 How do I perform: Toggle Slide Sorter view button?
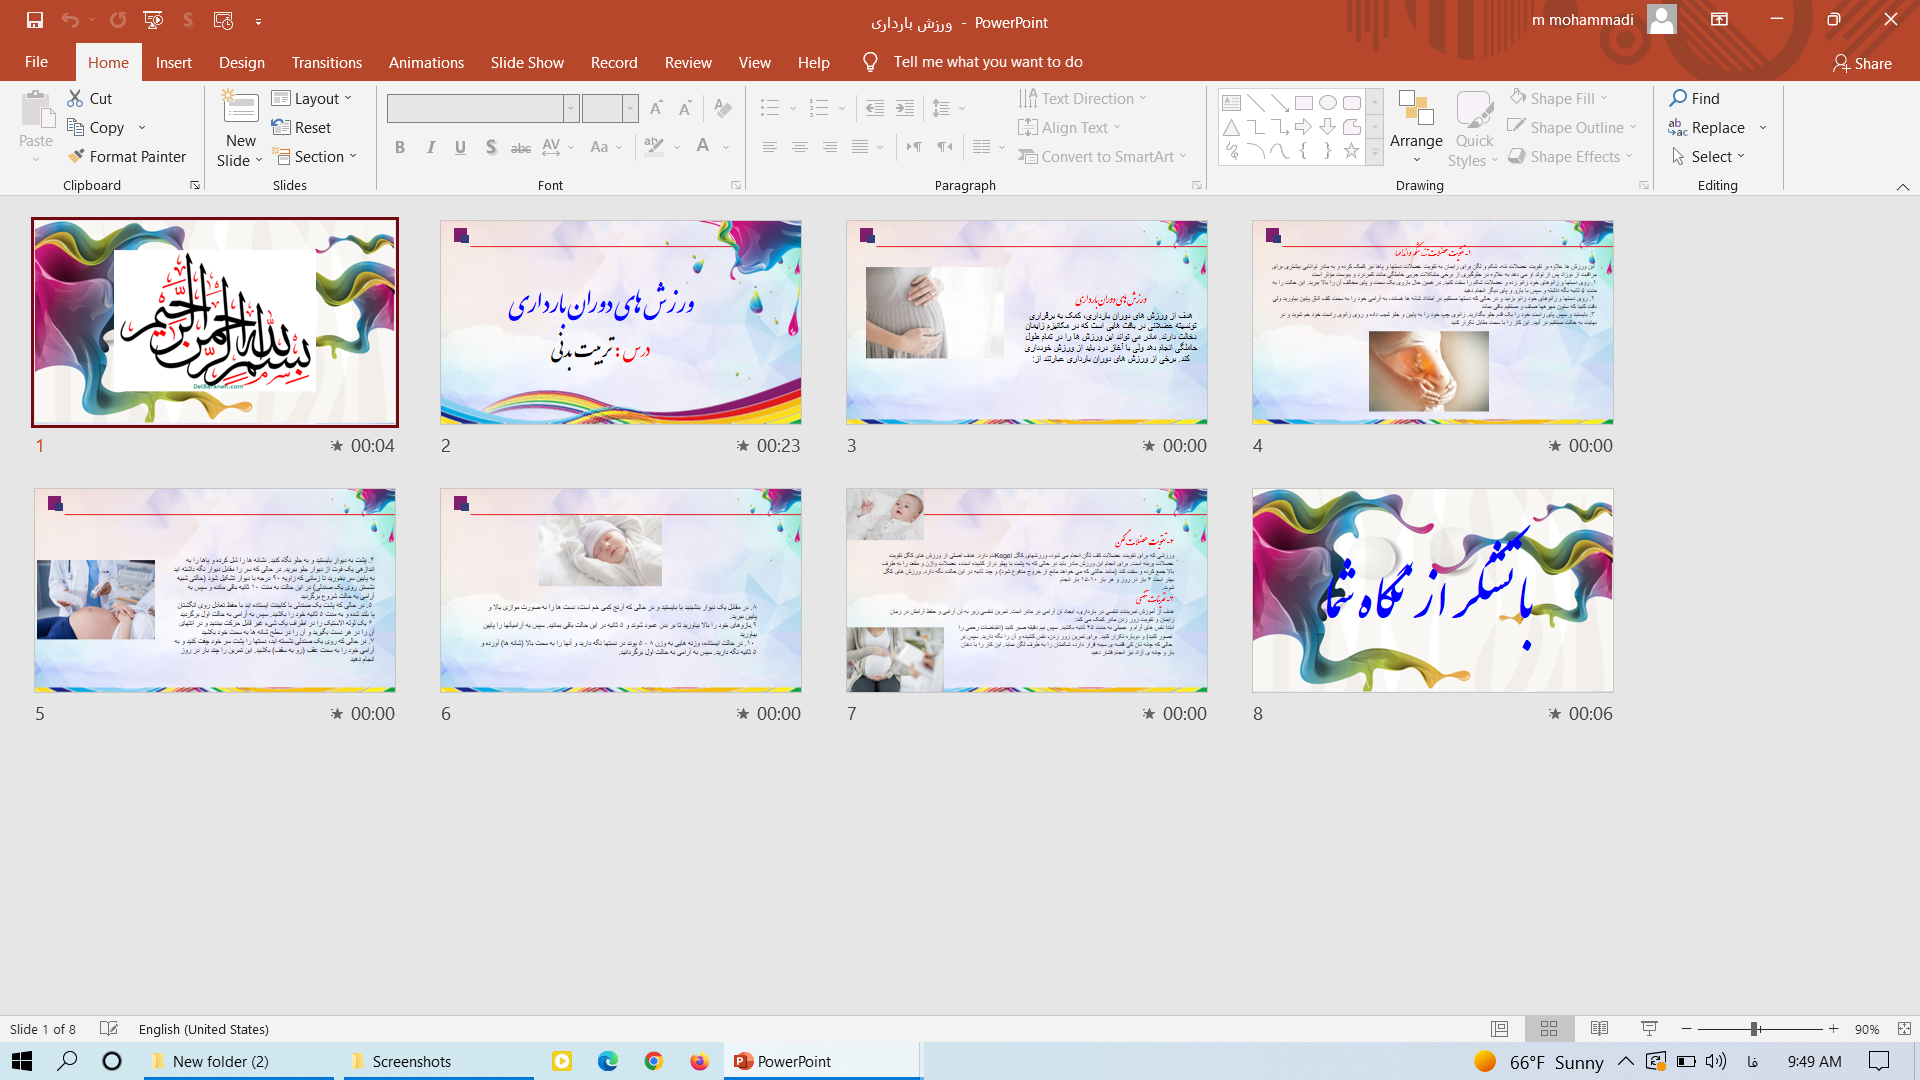click(1549, 1029)
